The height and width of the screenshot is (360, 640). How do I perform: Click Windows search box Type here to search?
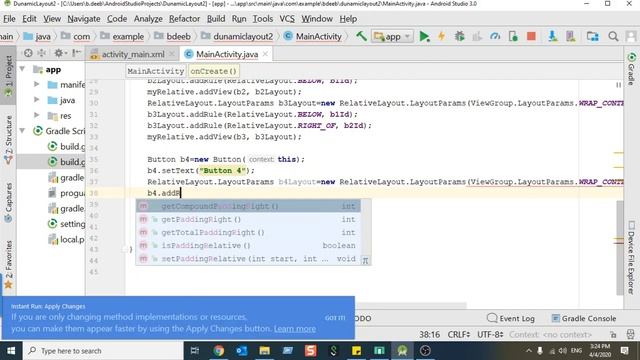[103, 351]
